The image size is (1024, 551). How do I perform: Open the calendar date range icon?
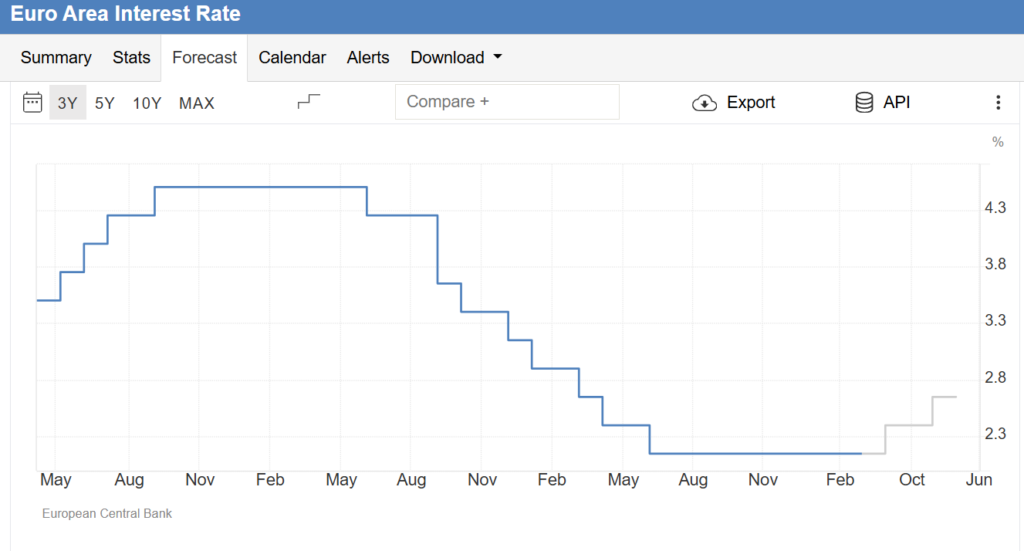click(32, 102)
